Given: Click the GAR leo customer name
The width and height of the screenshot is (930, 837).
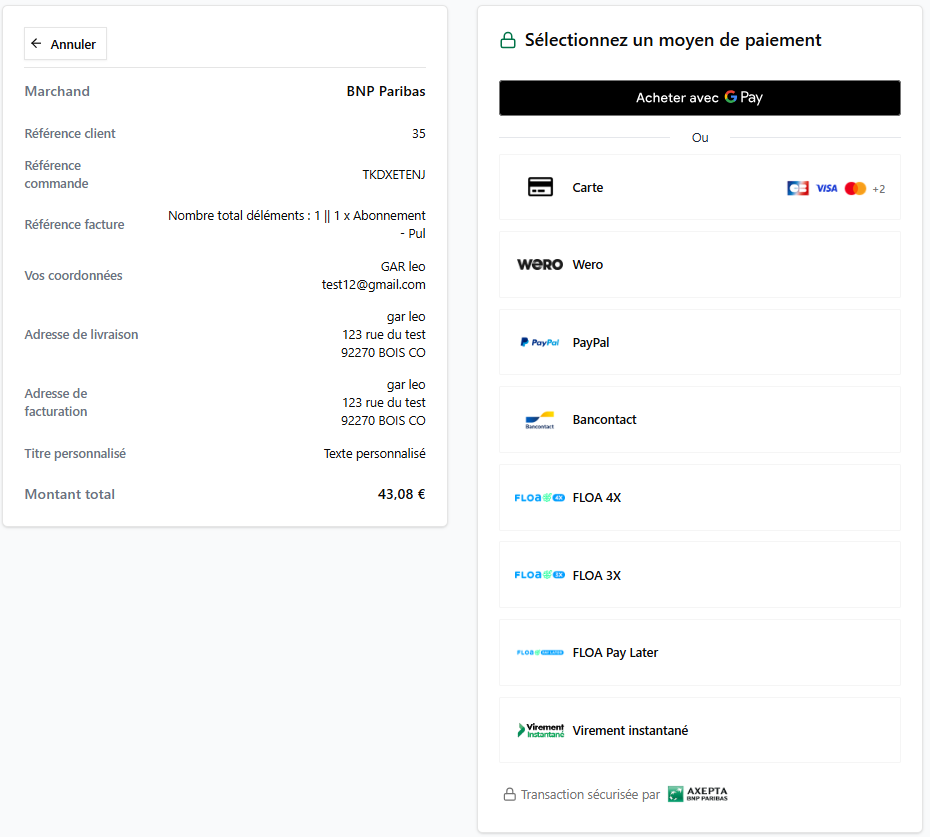Looking at the screenshot, I should (403, 267).
